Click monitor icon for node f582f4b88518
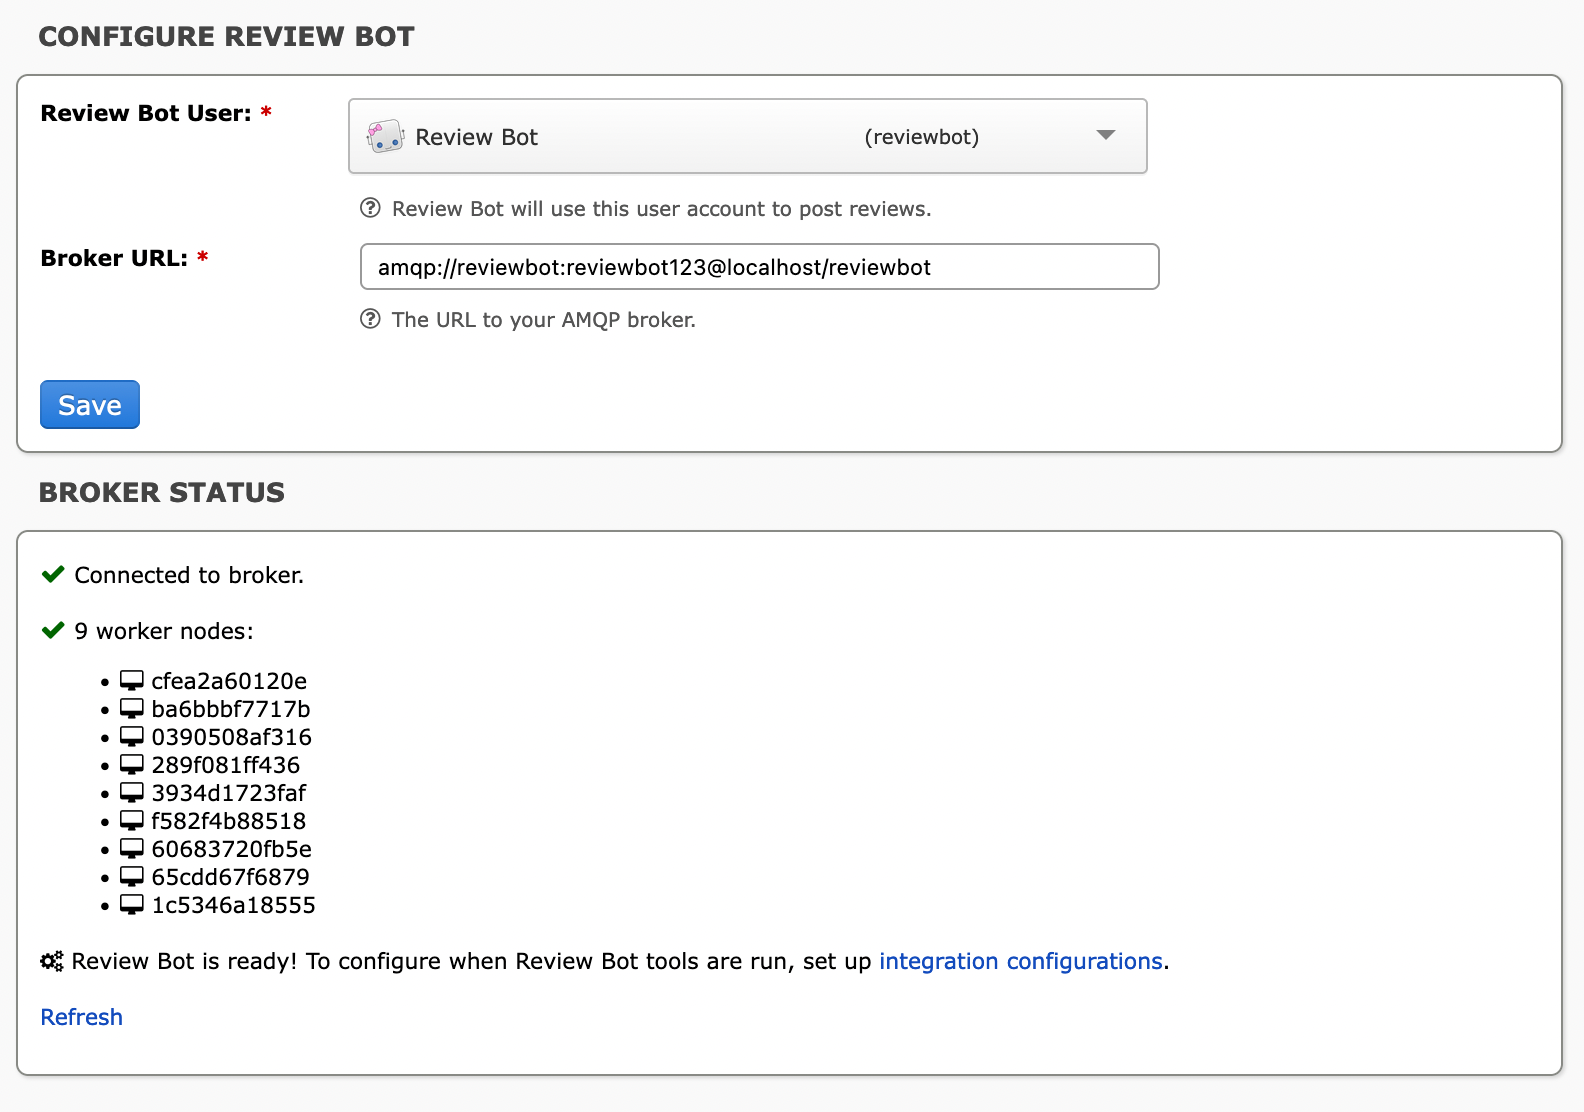 pos(132,821)
